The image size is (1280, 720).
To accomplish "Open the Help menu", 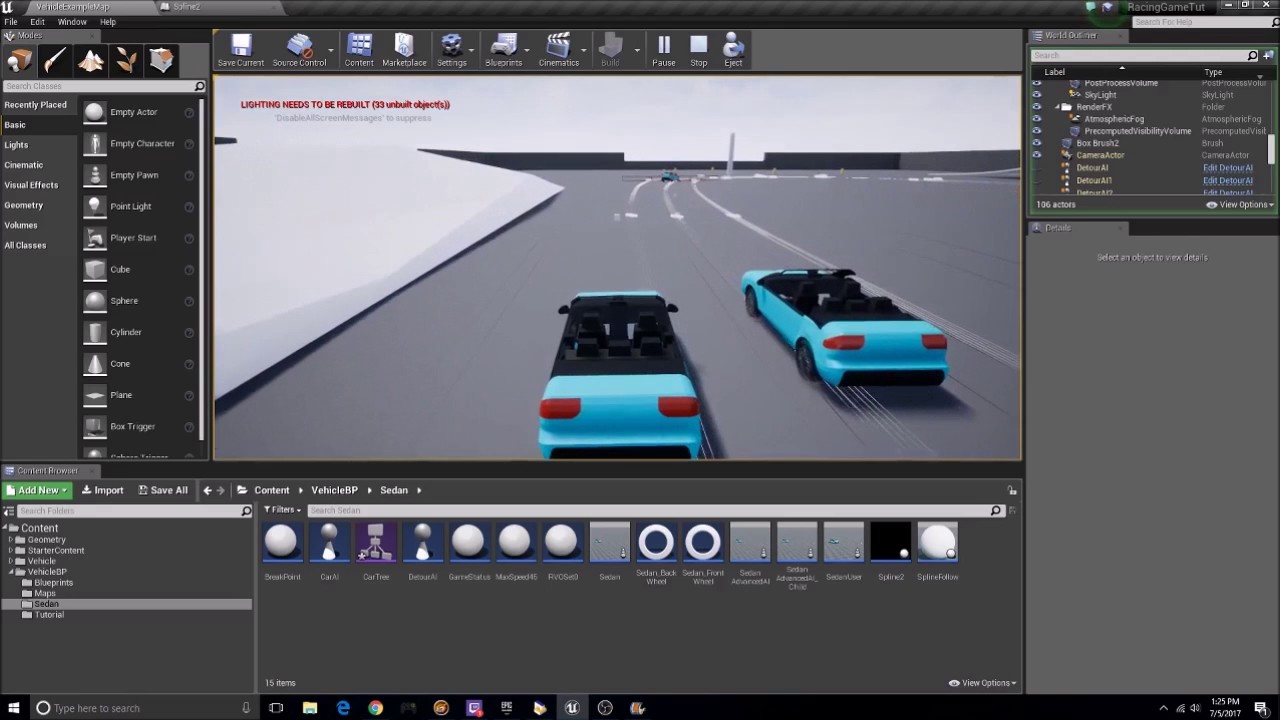I will pyautogui.click(x=108, y=21).
